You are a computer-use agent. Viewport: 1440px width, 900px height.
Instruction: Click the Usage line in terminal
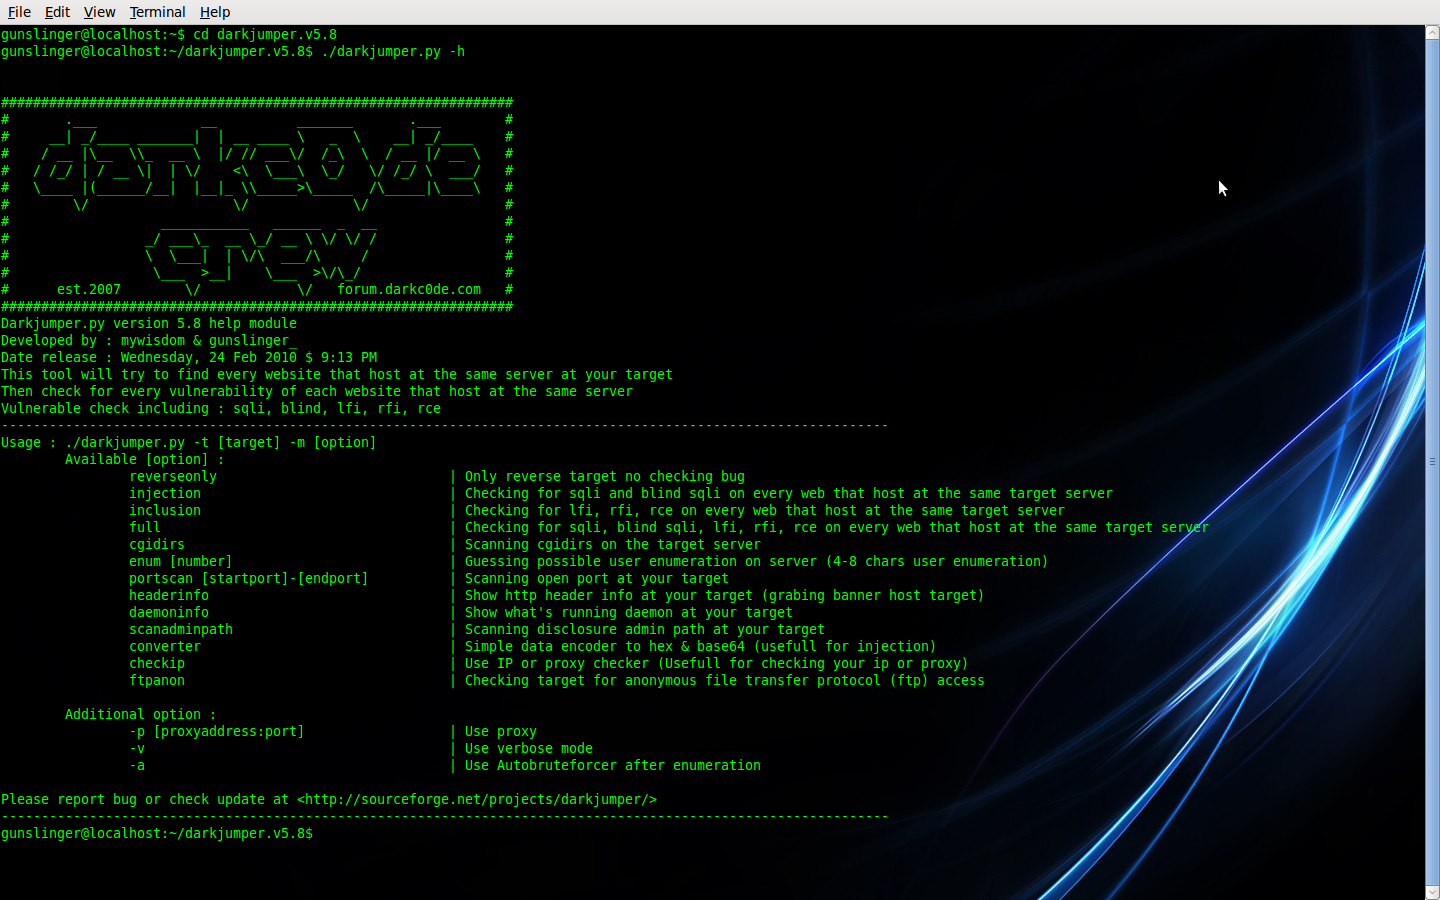[189, 442]
